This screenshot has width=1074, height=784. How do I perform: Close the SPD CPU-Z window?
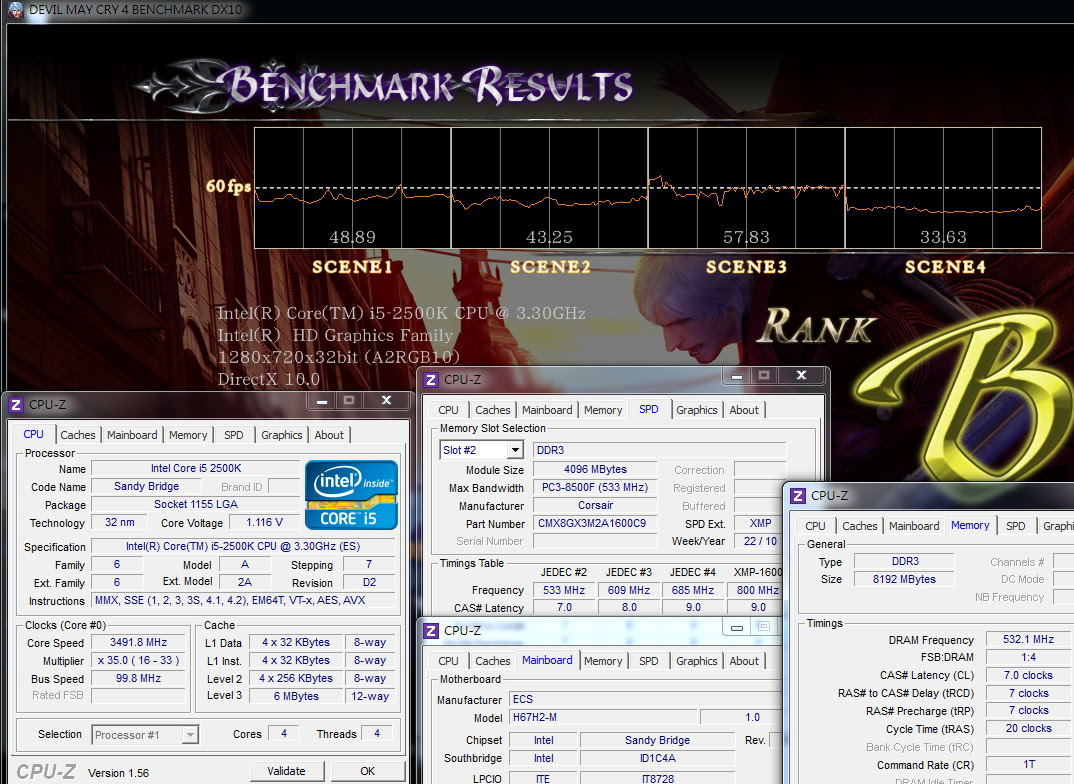click(801, 375)
